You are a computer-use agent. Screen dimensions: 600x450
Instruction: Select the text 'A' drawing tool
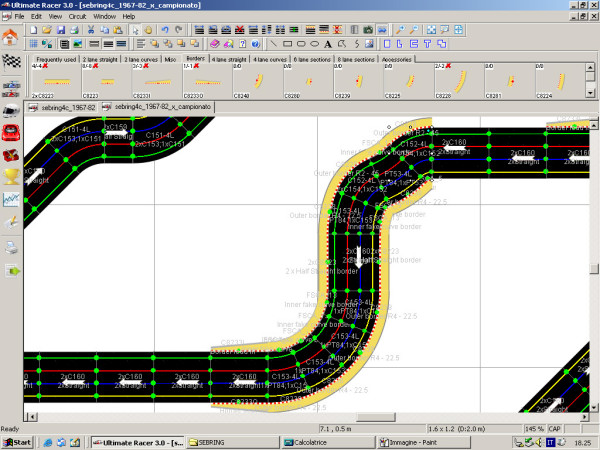point(327,44)
